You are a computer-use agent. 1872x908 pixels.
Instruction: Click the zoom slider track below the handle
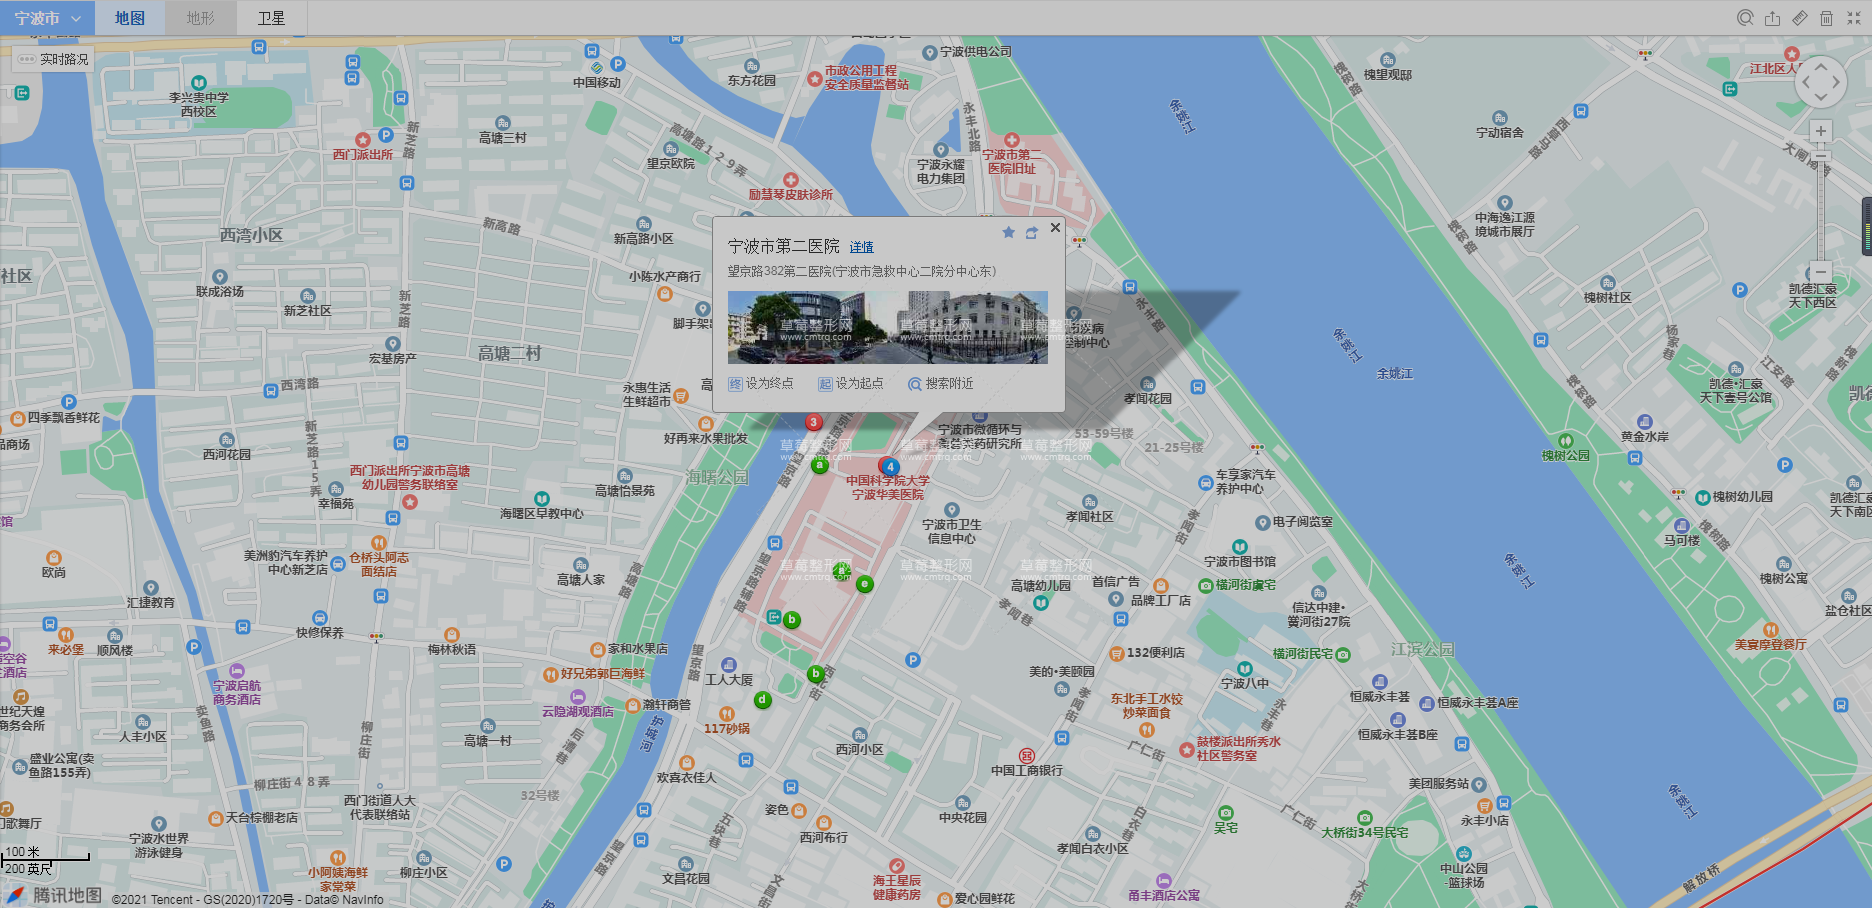[1821, 210]
